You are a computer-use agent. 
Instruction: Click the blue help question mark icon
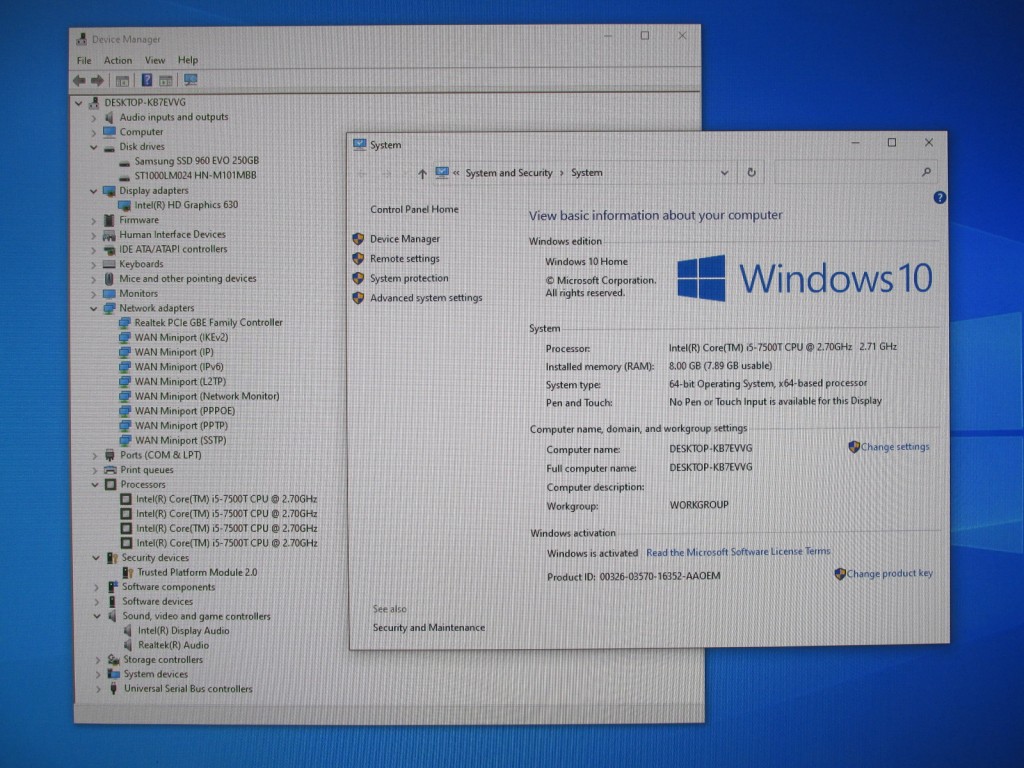[x=939, y=198]
